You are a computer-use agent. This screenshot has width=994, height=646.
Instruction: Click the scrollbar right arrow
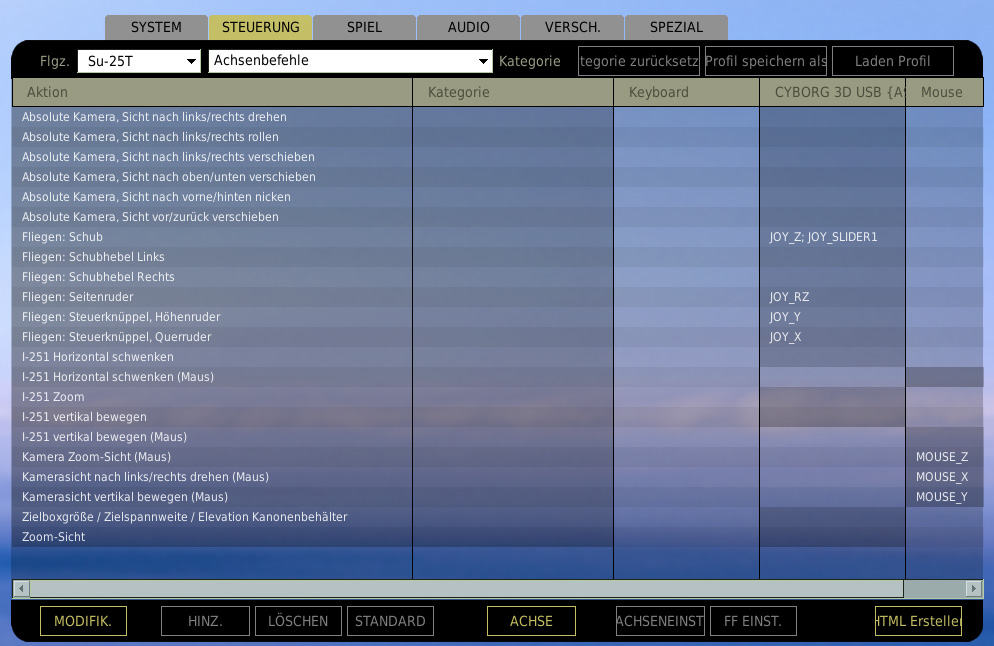click(x=974, y=588)
